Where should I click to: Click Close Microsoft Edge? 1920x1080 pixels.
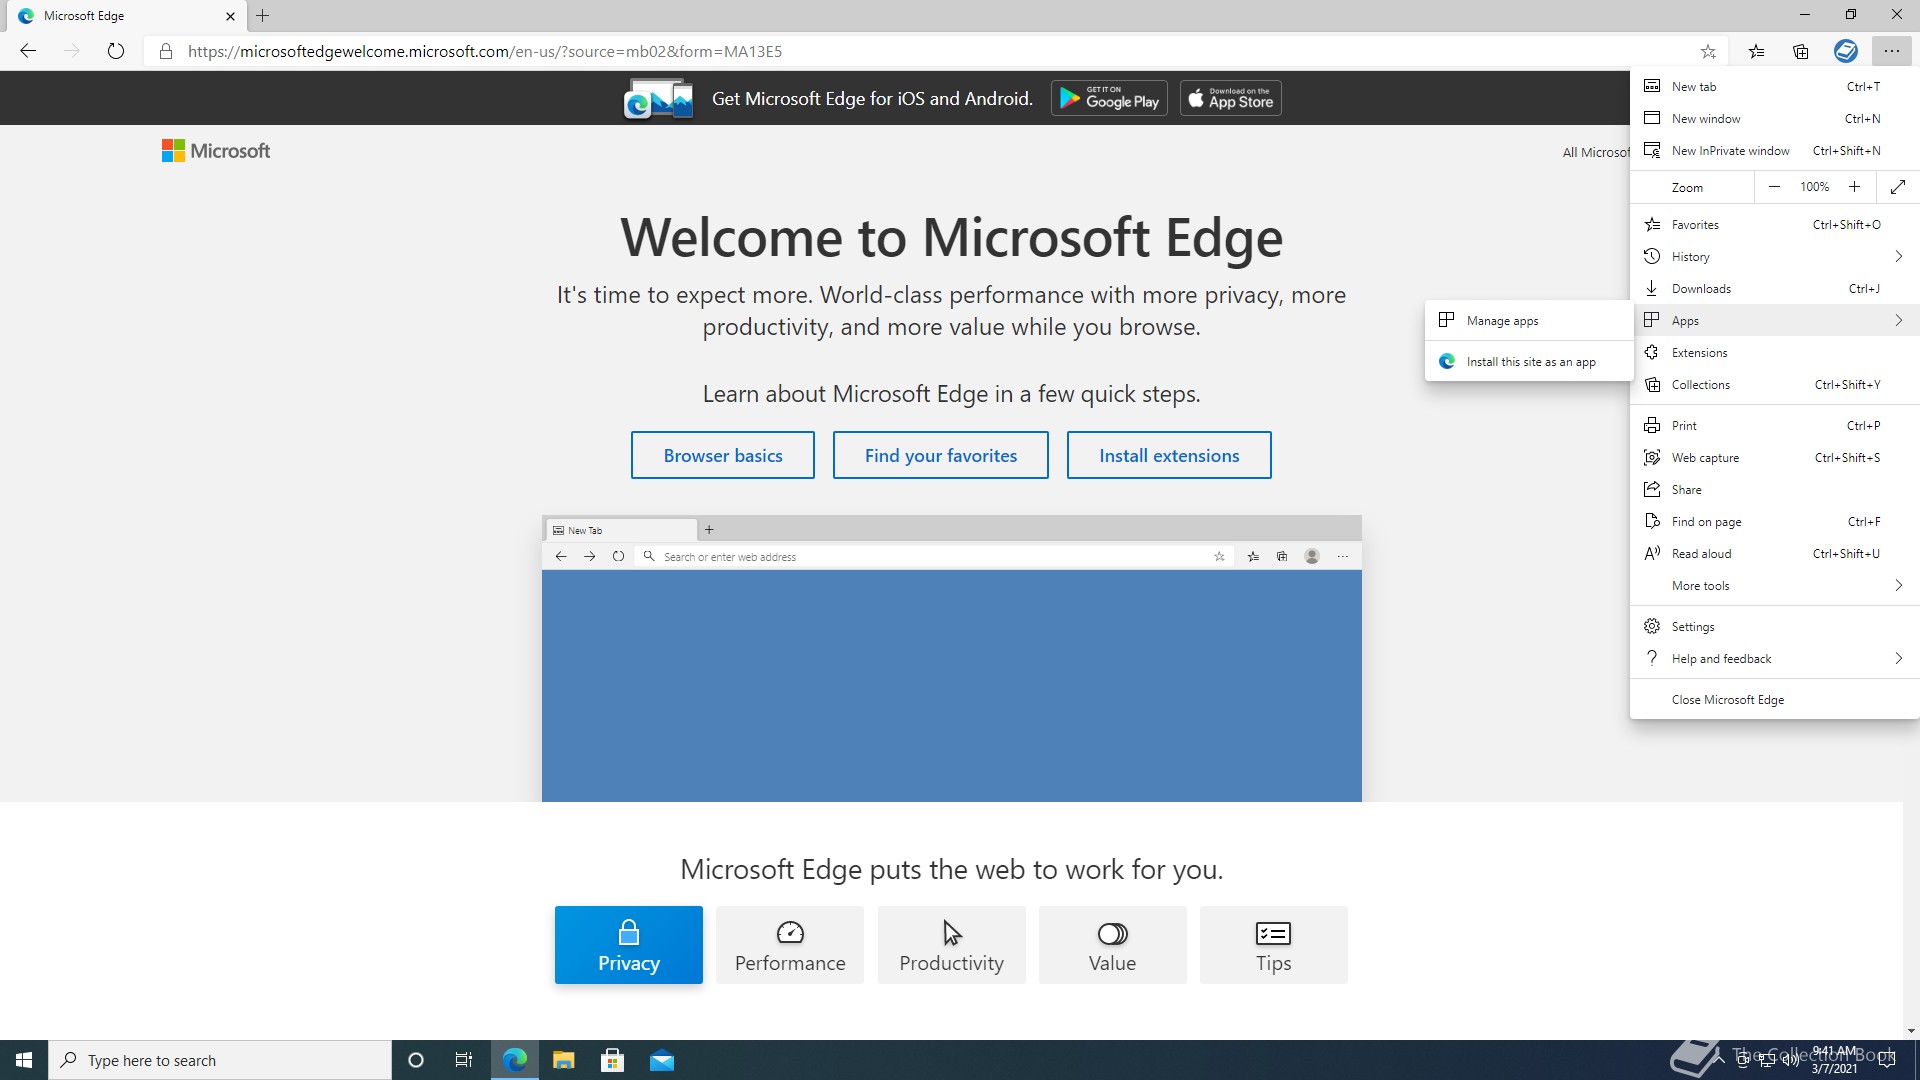(1775, 700)
